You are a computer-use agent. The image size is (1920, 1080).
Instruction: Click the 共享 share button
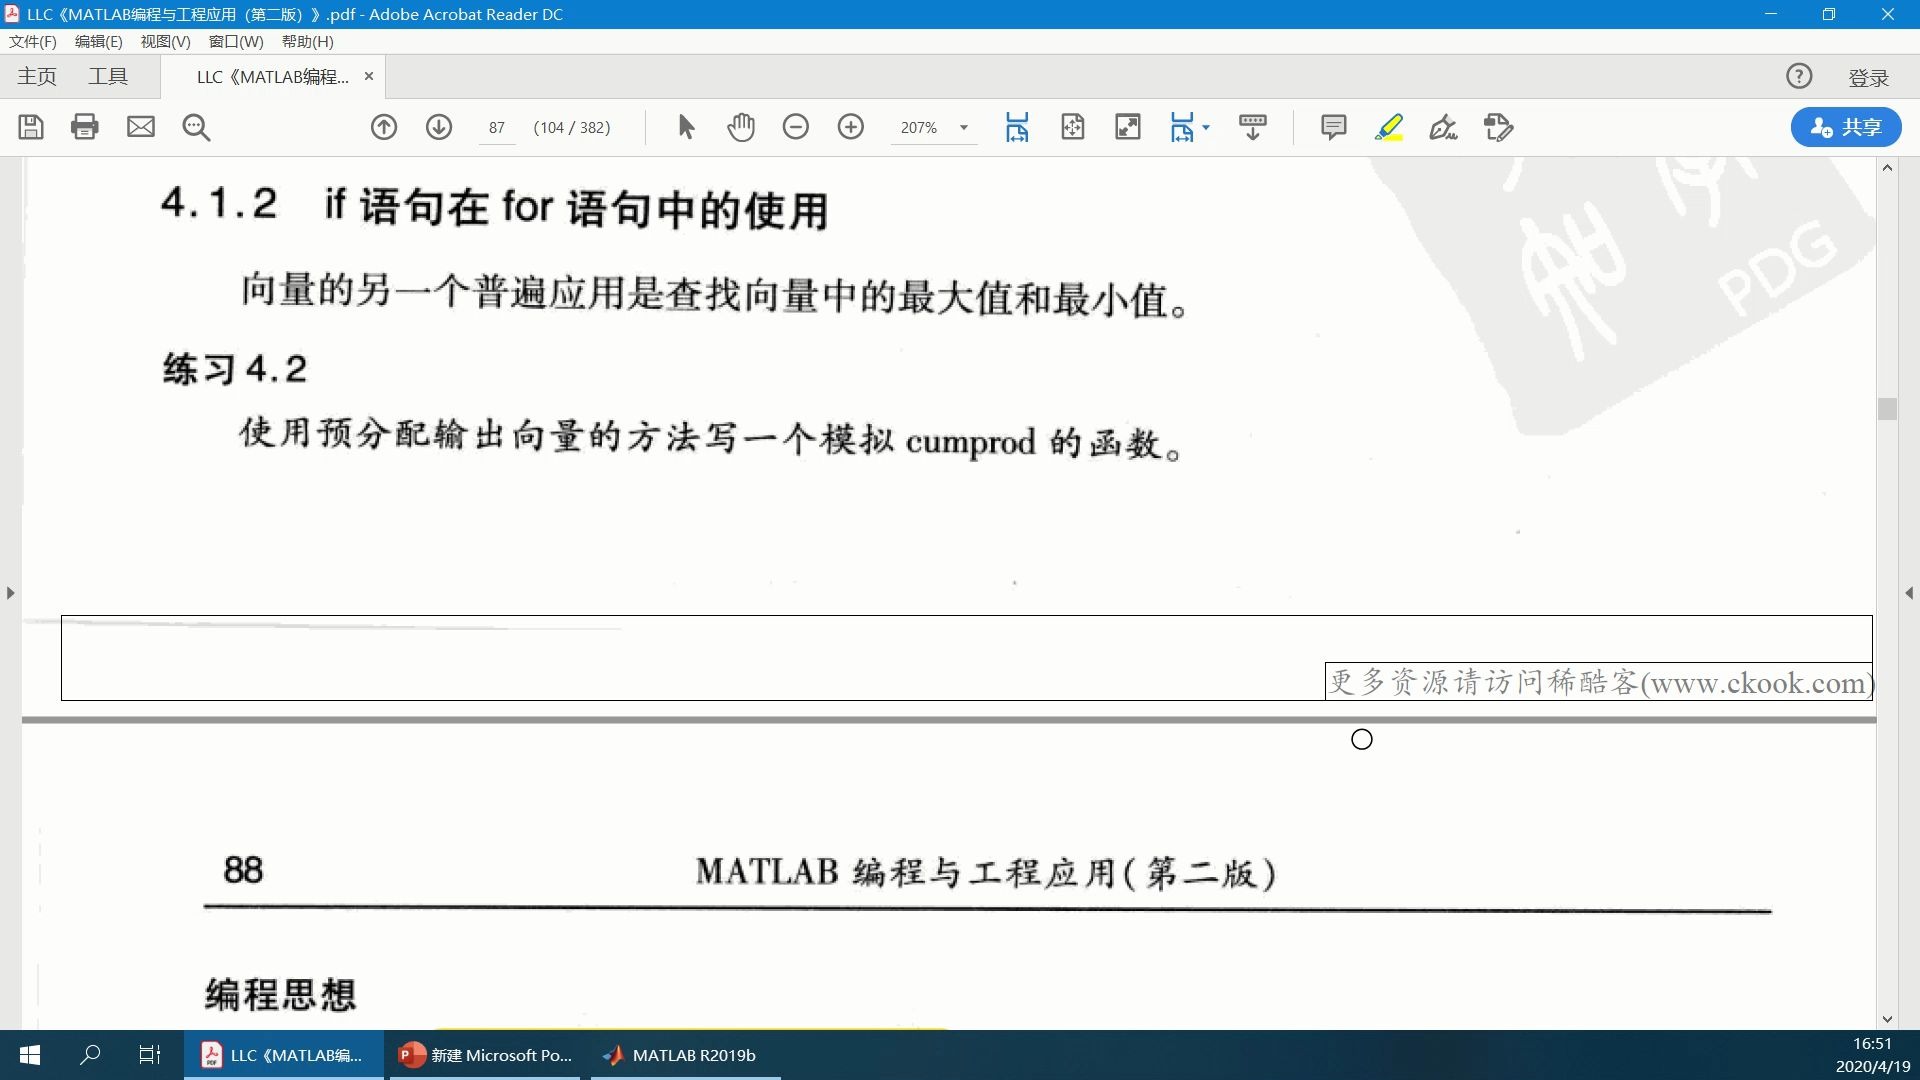click(x=1846, y=127)
